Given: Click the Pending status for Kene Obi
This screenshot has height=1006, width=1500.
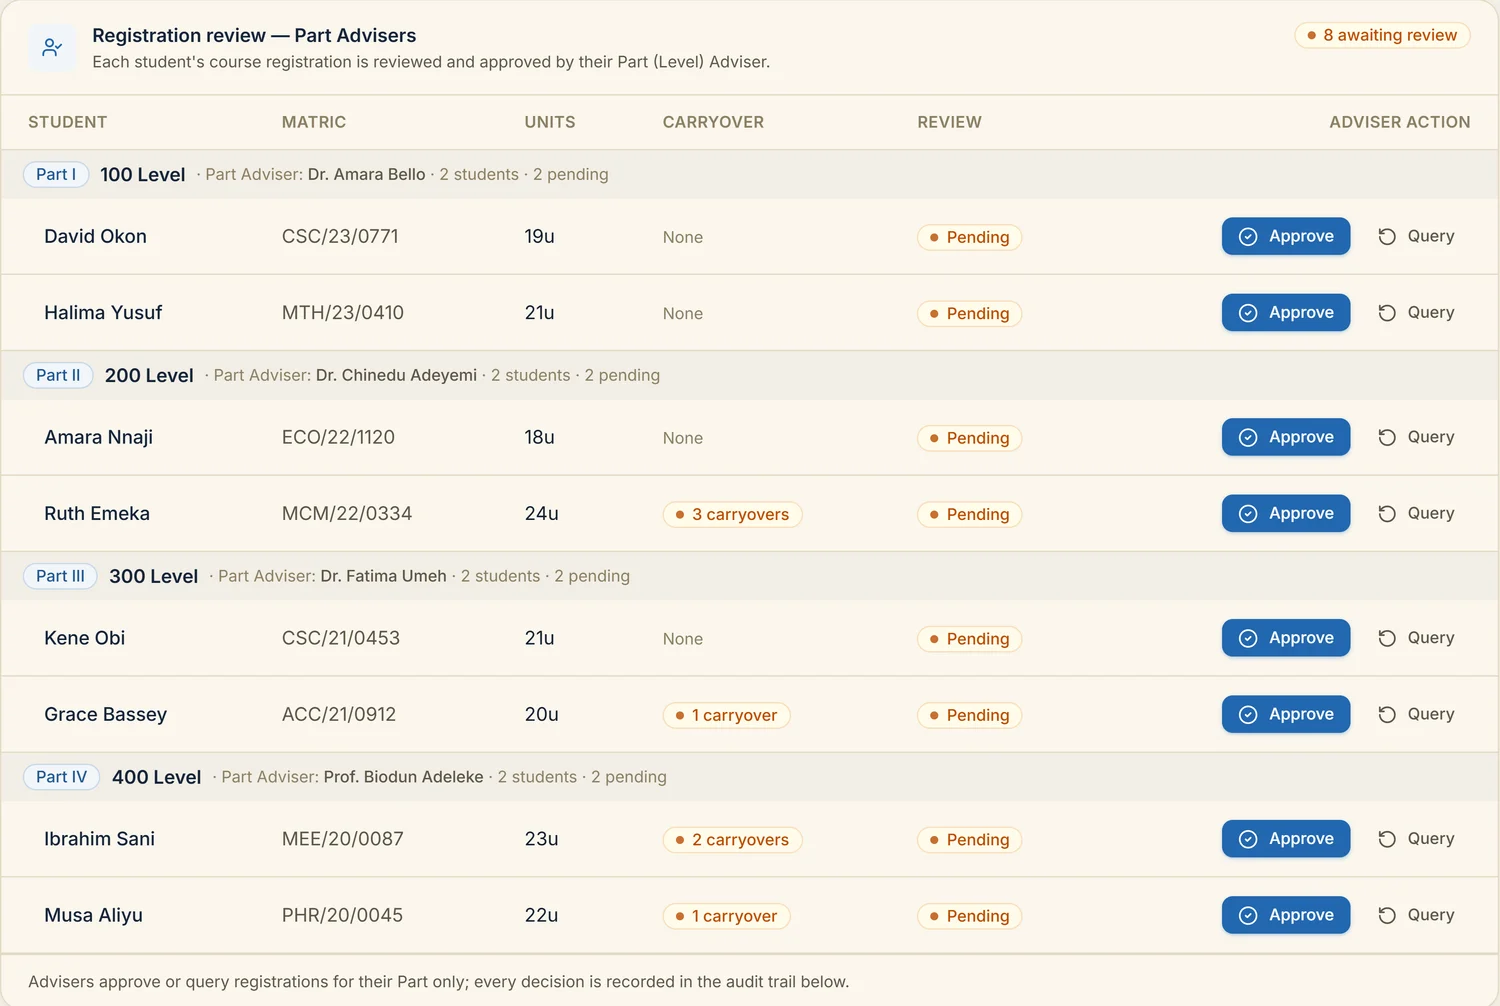Looking at the screenshot, I should coord(969,639).
